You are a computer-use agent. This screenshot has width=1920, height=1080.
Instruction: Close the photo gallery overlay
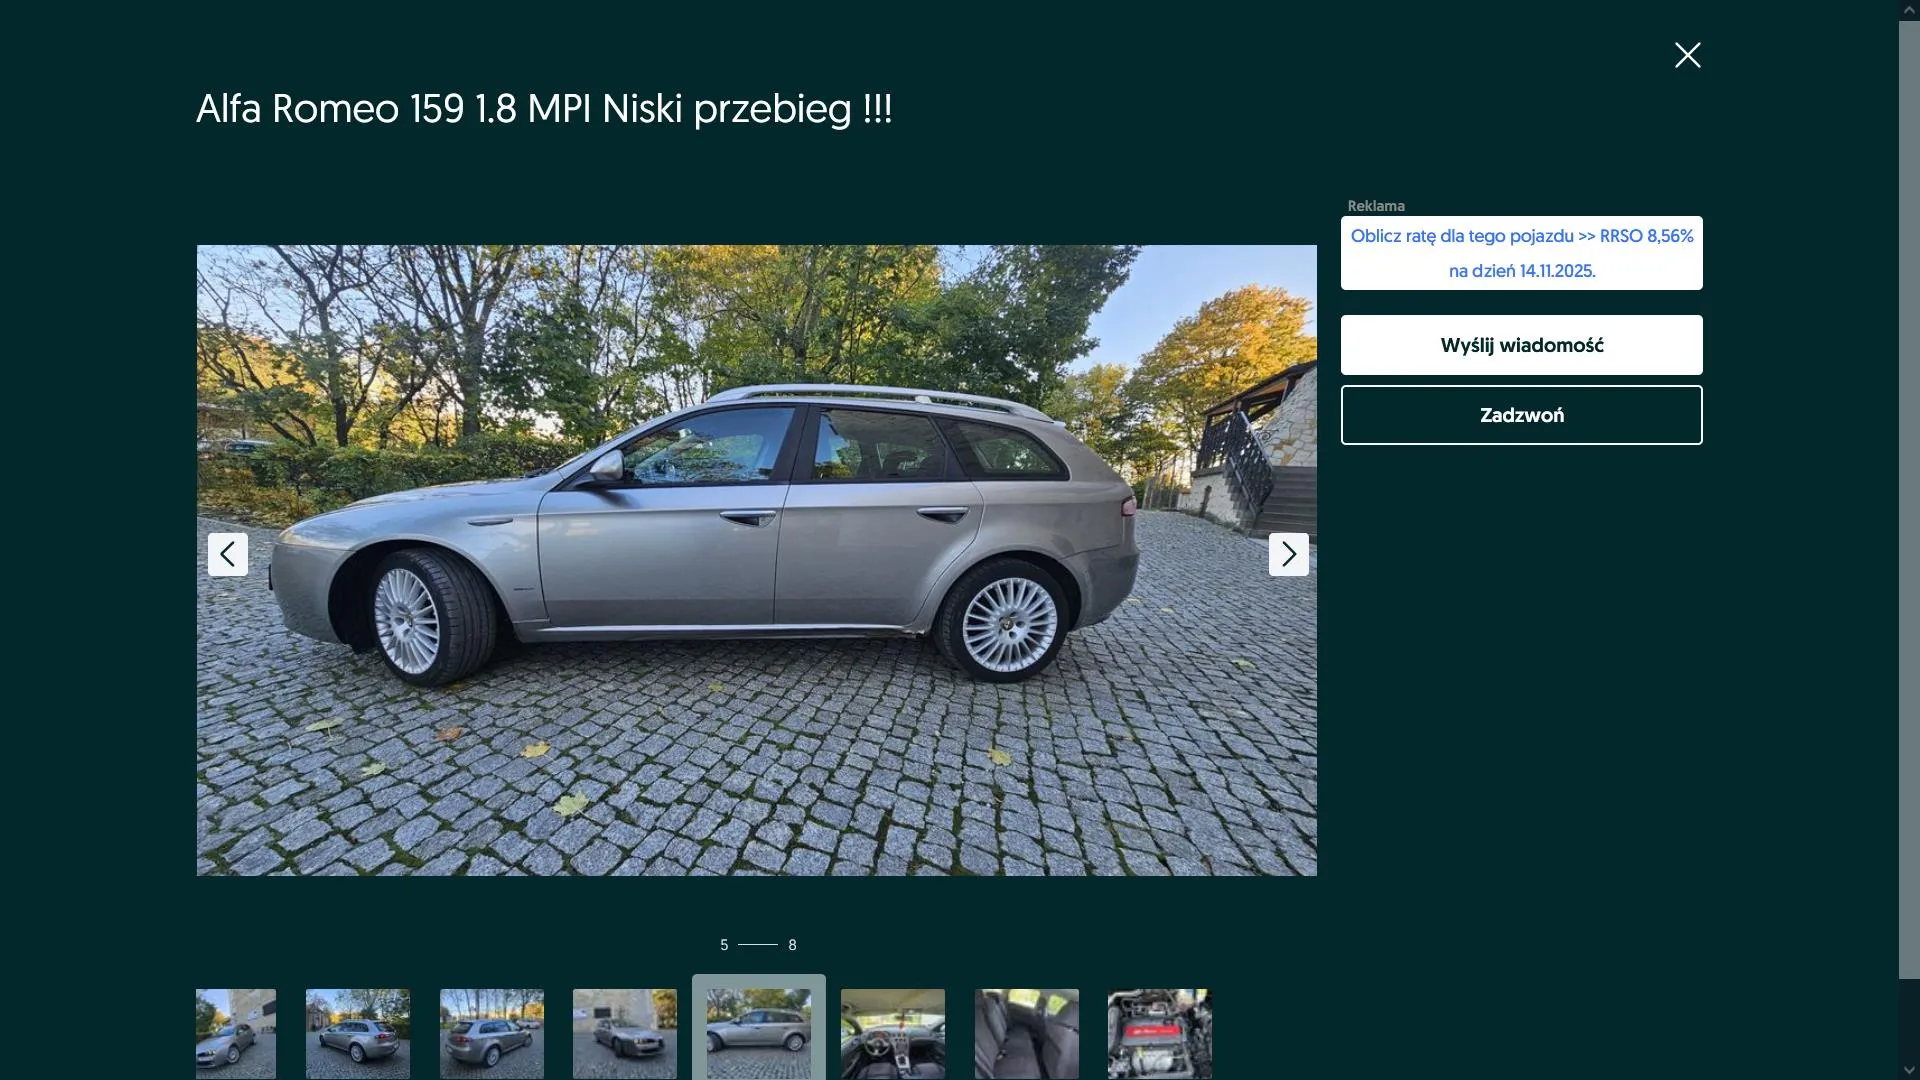point(1687,55)
